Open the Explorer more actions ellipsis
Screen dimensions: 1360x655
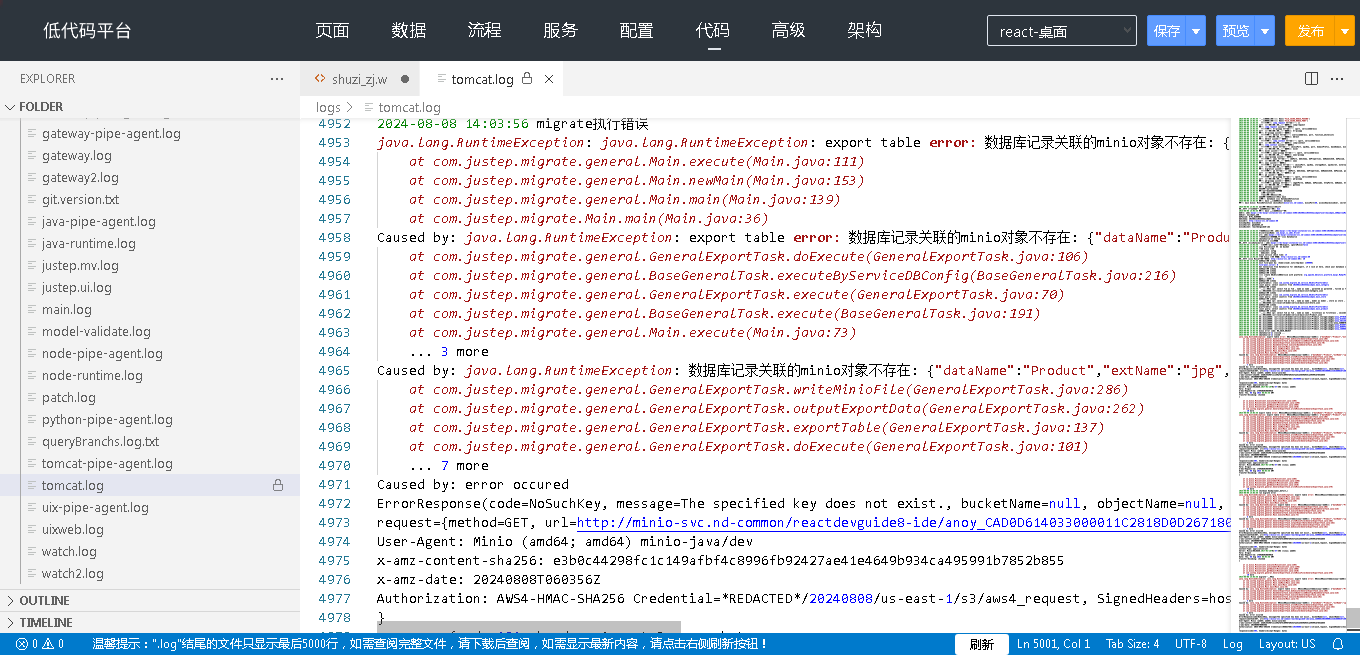click(x=277, y=78)
